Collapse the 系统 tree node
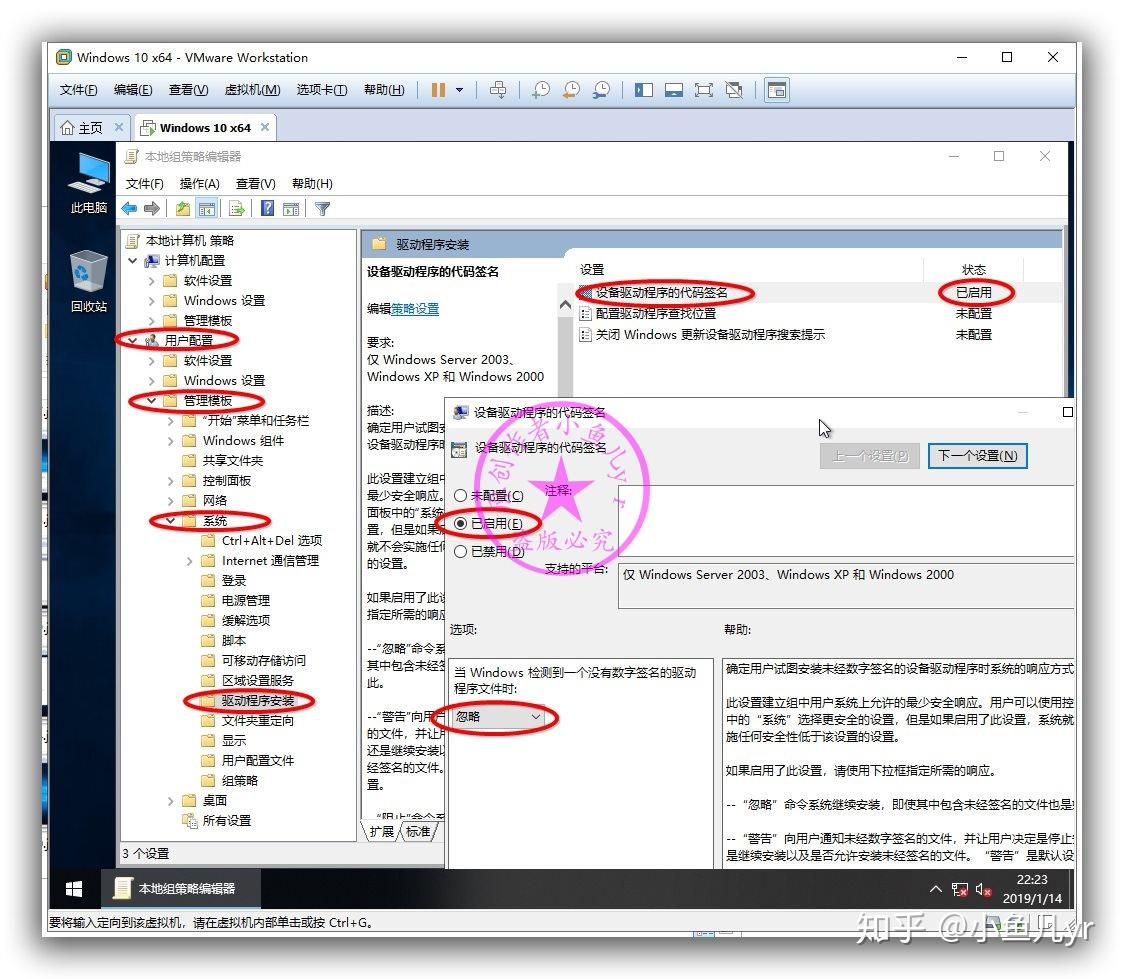Image resolution: width=1124 pixels, height=979 pixels. tap(171, 520)
